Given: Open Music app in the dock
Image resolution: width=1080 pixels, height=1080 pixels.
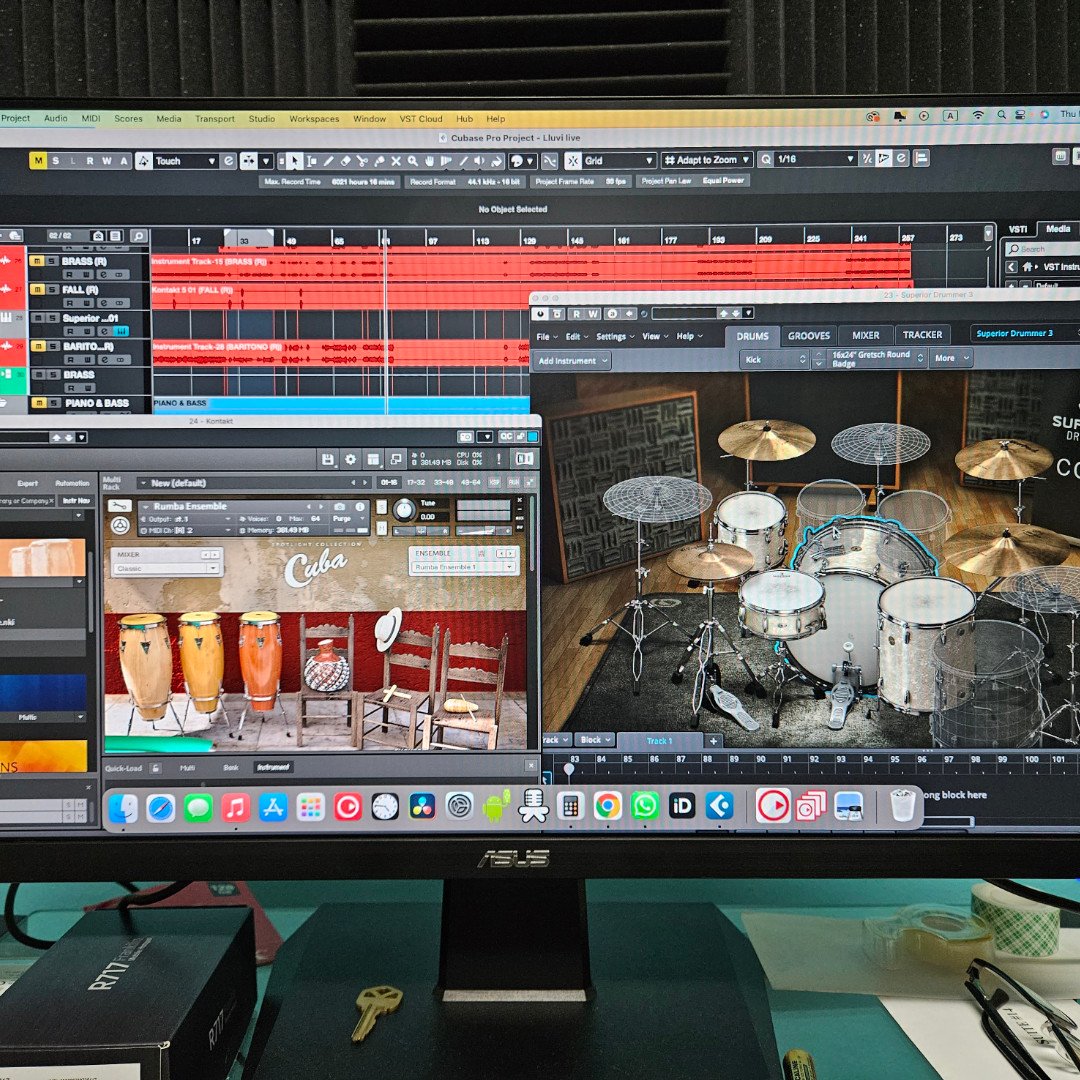Looking at the screenshot, I should click(236, 808).
